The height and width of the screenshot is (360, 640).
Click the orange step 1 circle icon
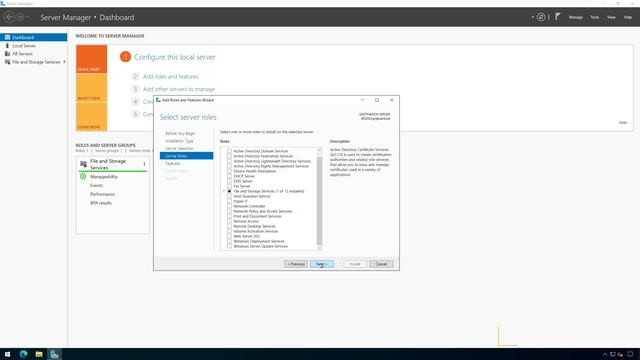[125, 57]
